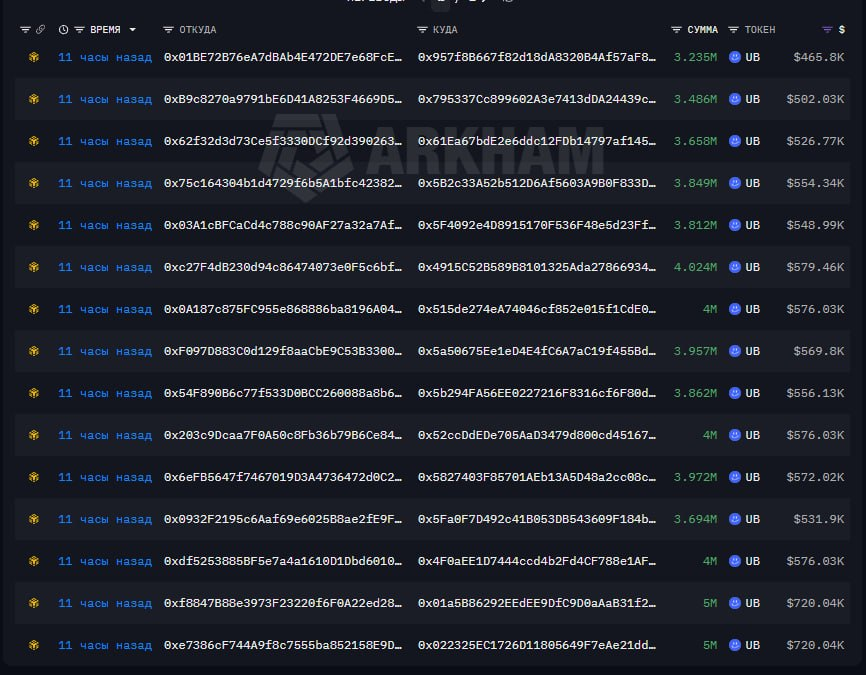Viewport: 866px width, 675px height.
Task: Open recipient address 0x5a50675Ee1eD4E4fC6A7
Action: pyautogui.click(x=537, y=351)
